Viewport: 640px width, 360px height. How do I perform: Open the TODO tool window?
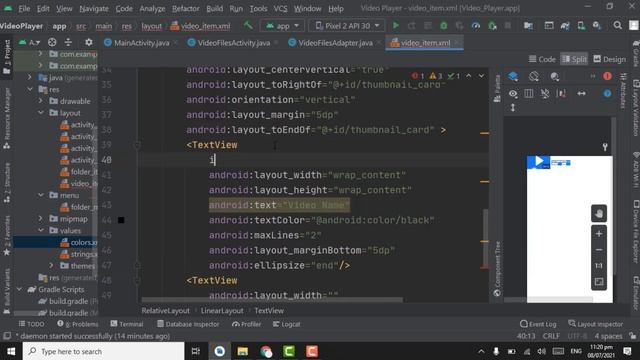pyautogui.click(x=31, y=324)
